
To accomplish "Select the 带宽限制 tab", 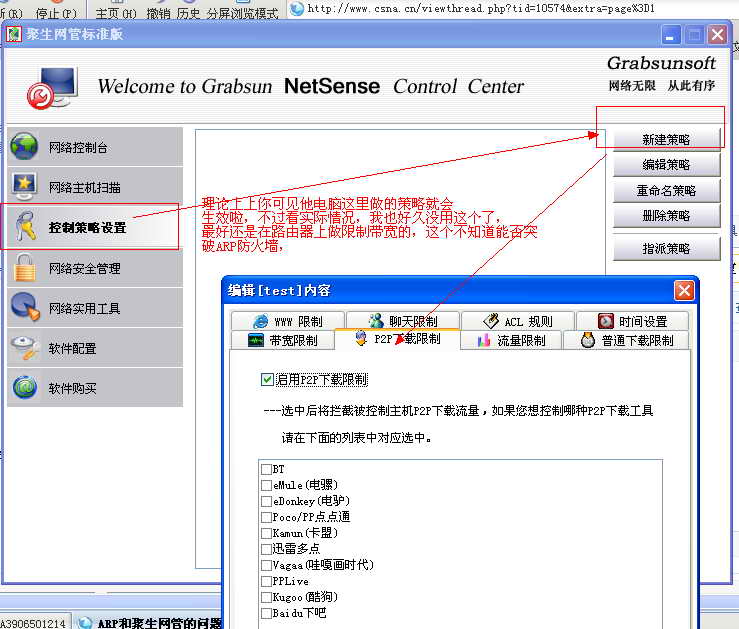I will coord(282,340).
